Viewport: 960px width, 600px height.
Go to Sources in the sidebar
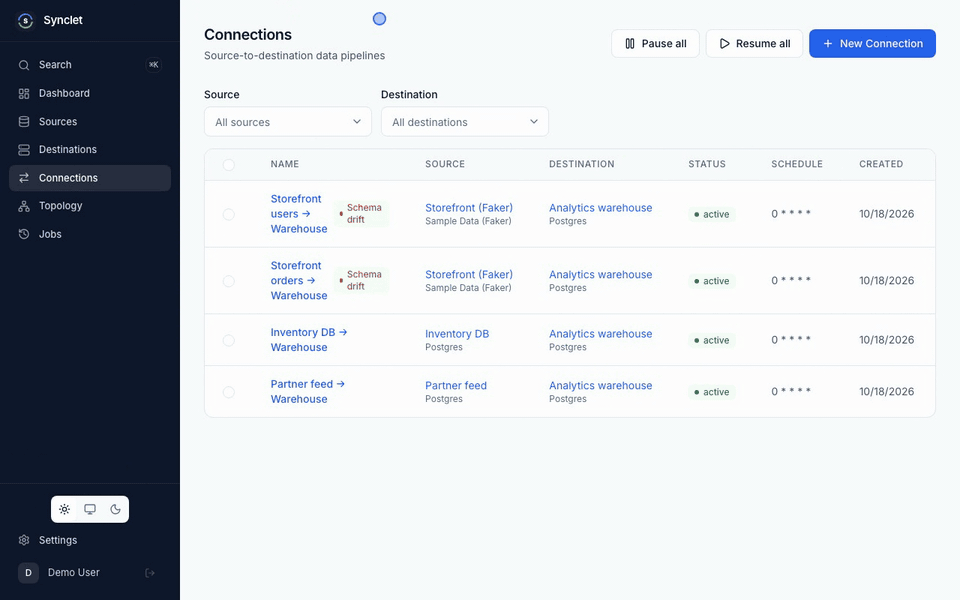point(90,122)
